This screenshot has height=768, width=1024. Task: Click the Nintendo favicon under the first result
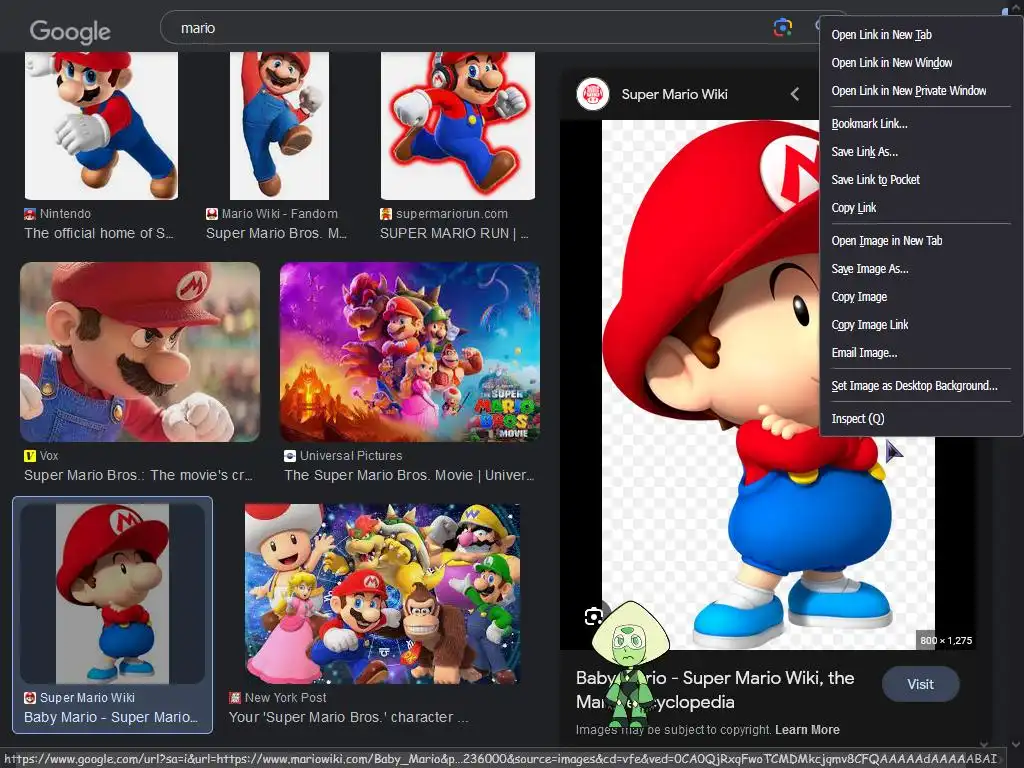[29, 214]
